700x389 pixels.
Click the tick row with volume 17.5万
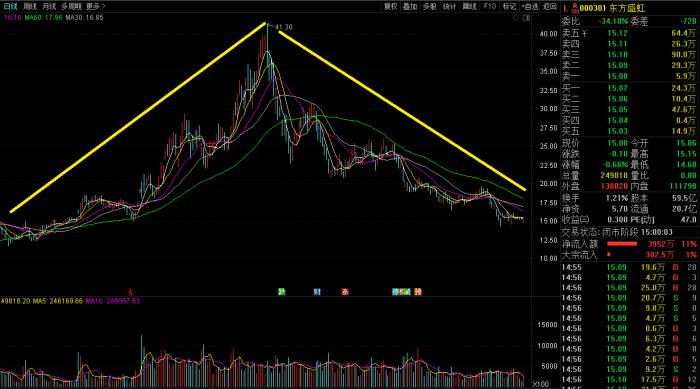(x=629, y=380)
